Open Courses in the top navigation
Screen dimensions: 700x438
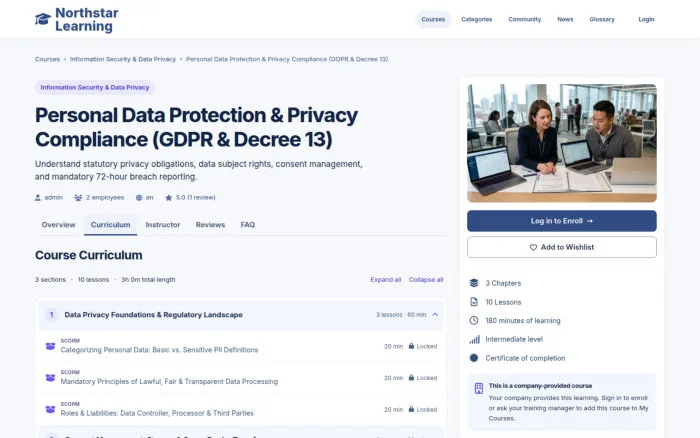[x=433, y=20]
